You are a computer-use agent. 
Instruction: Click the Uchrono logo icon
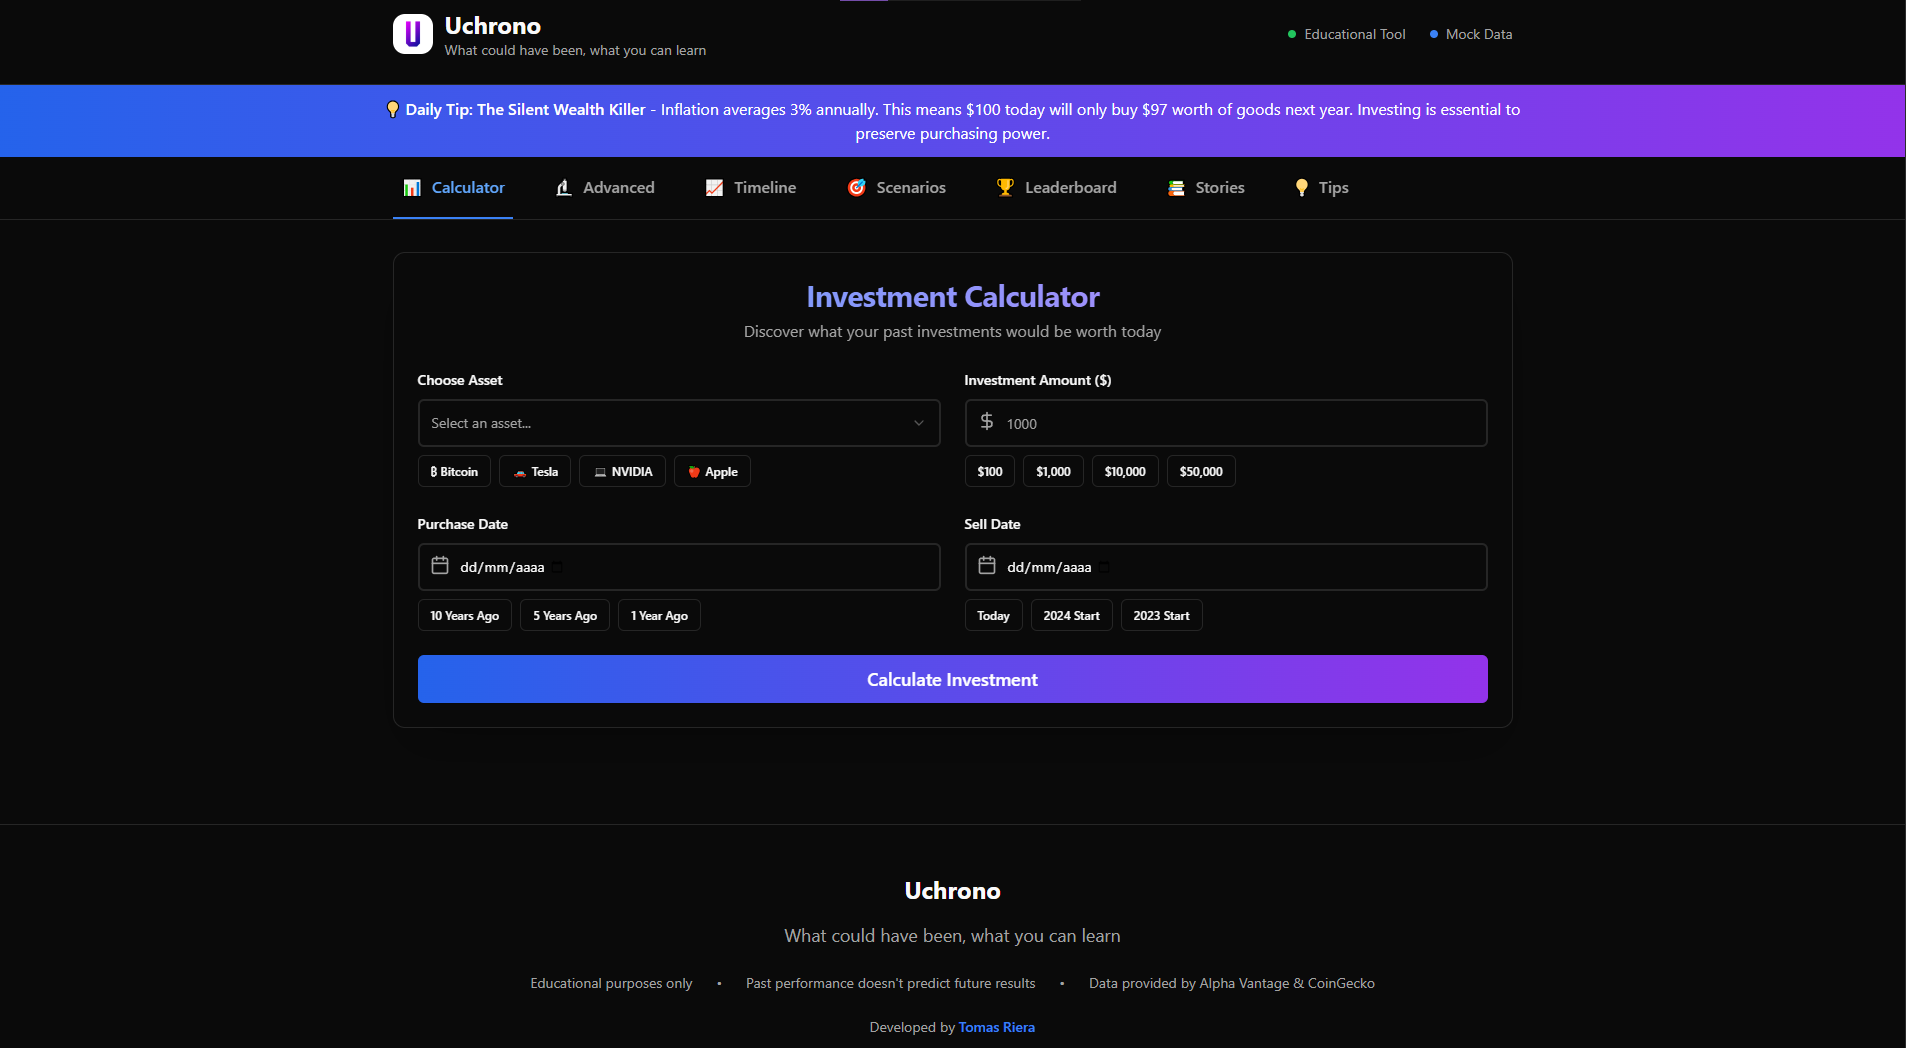point(412,34)
